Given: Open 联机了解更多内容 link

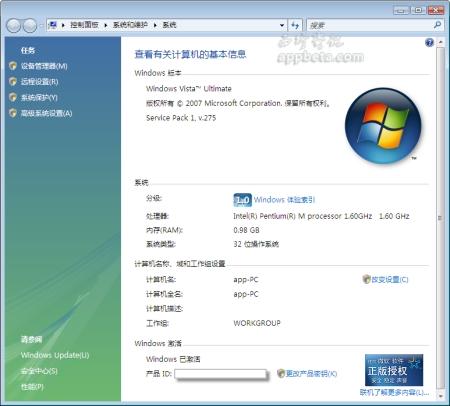Looking at the screenshot, I should pyautogui.click(x=394, y=392).
